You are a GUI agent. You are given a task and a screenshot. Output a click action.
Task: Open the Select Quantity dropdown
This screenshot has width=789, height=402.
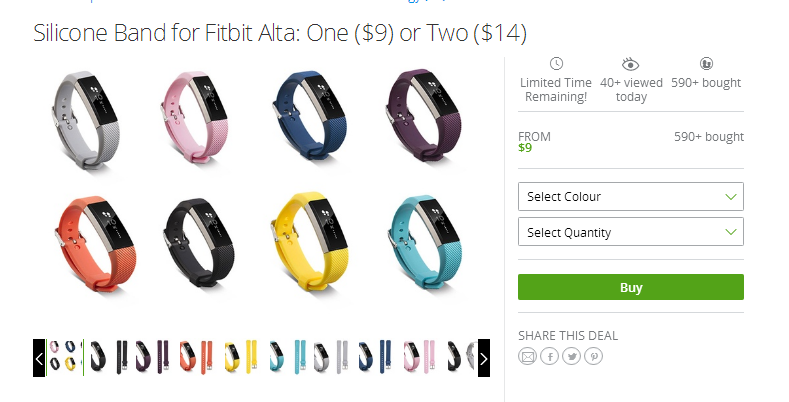[631, 232]
